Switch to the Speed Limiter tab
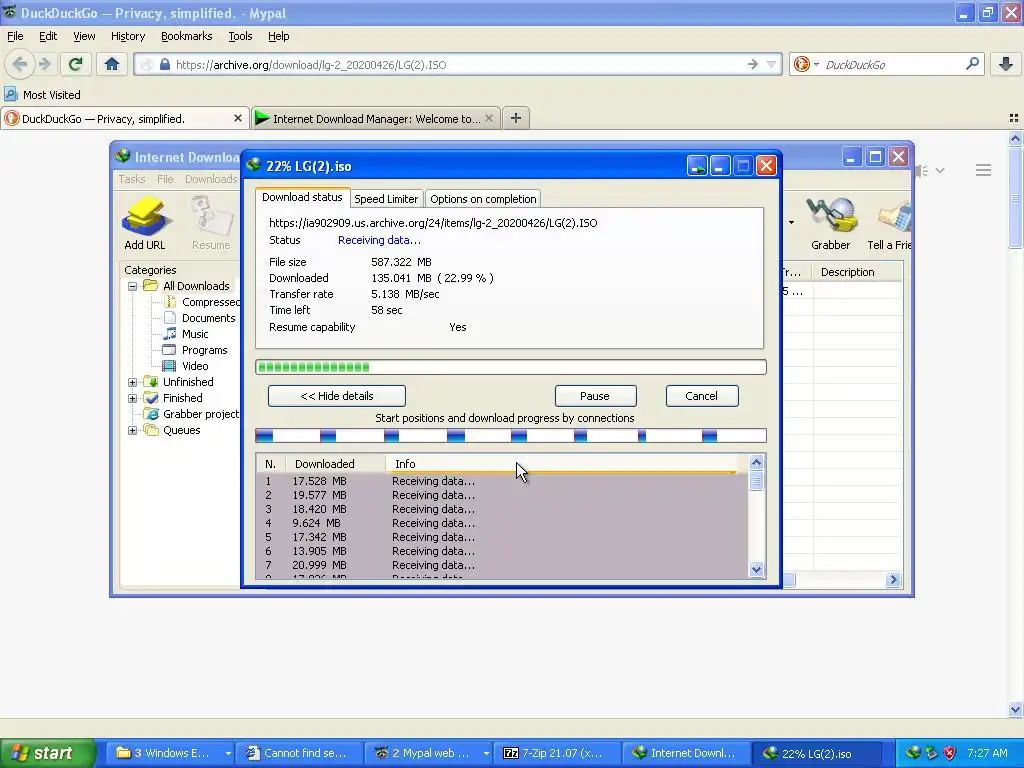The height and width of the screenshot is (768, 1024). (x=386, y=199)
